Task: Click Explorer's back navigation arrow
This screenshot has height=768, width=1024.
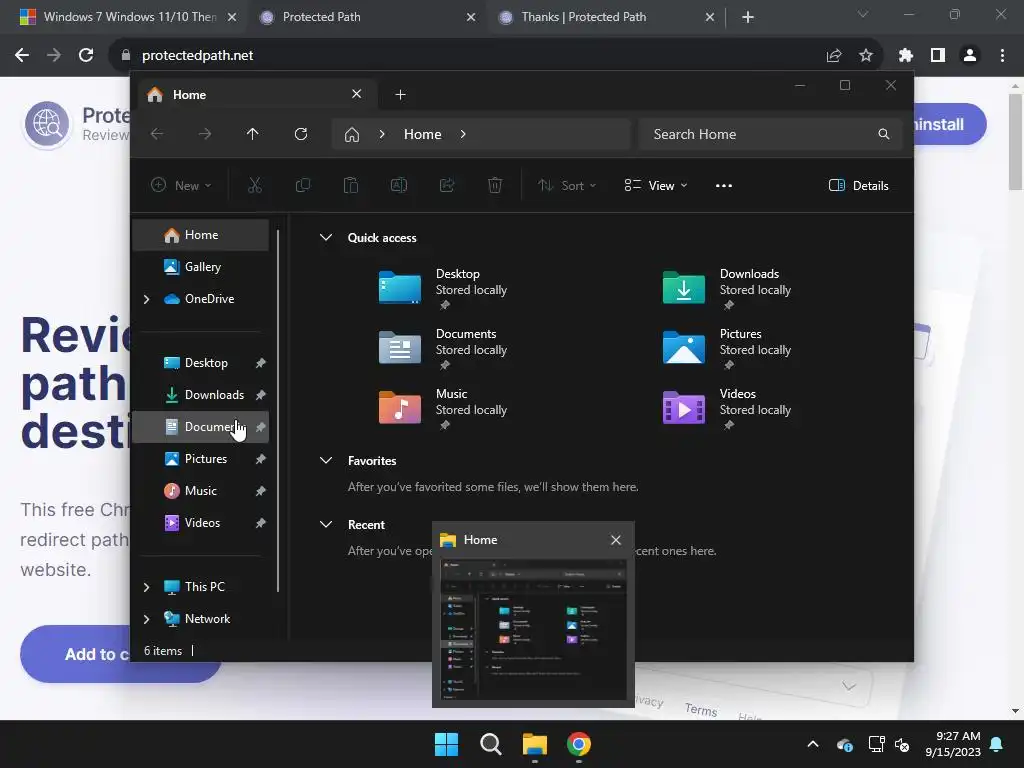Action: click(157, 134)
